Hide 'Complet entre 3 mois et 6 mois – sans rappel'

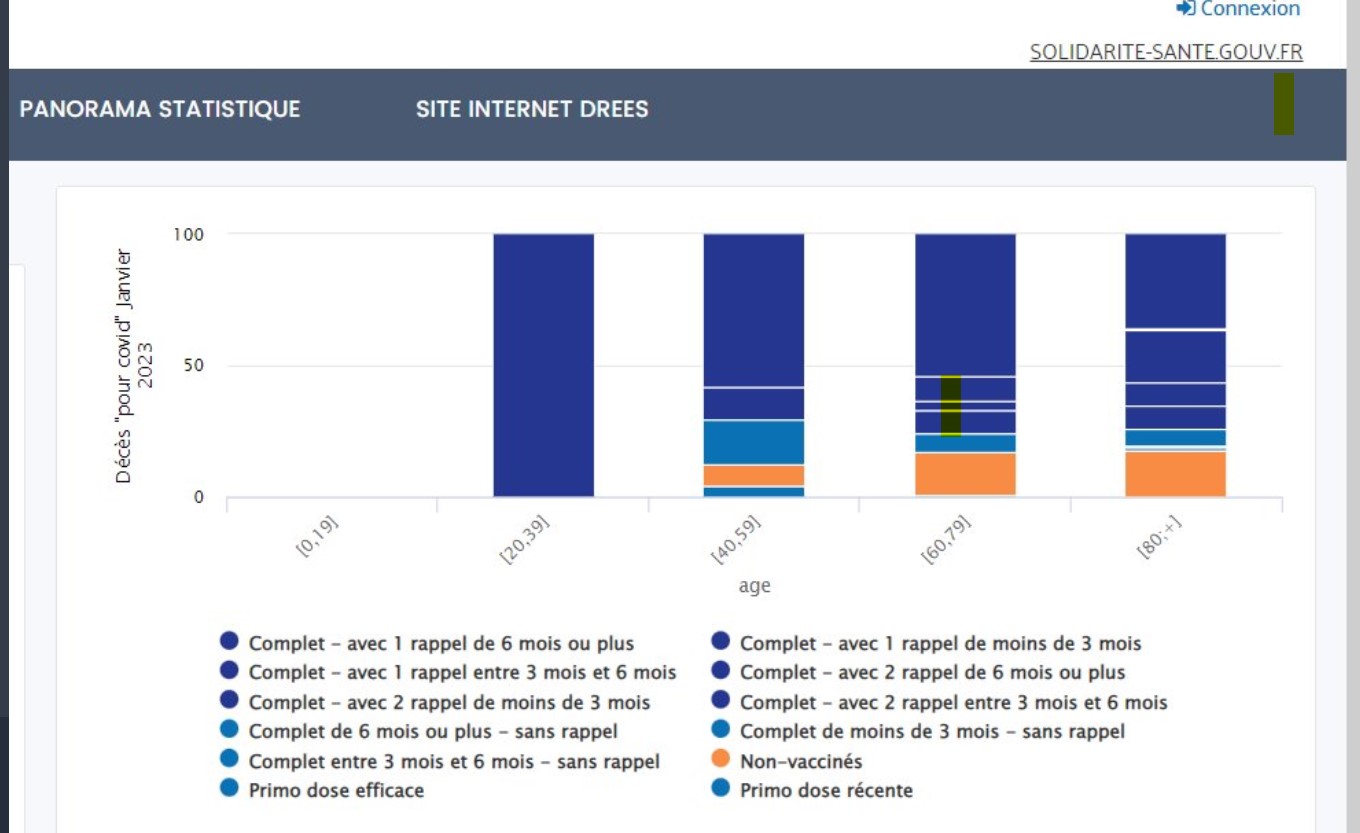tap(454, 761)
